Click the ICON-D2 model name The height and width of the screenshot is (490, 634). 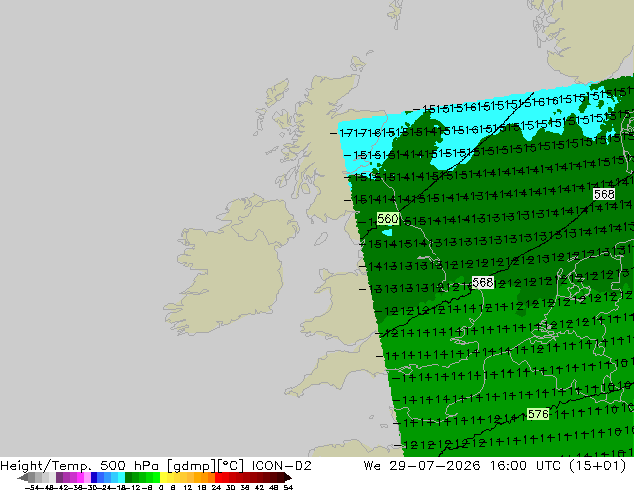click(281, 466)
